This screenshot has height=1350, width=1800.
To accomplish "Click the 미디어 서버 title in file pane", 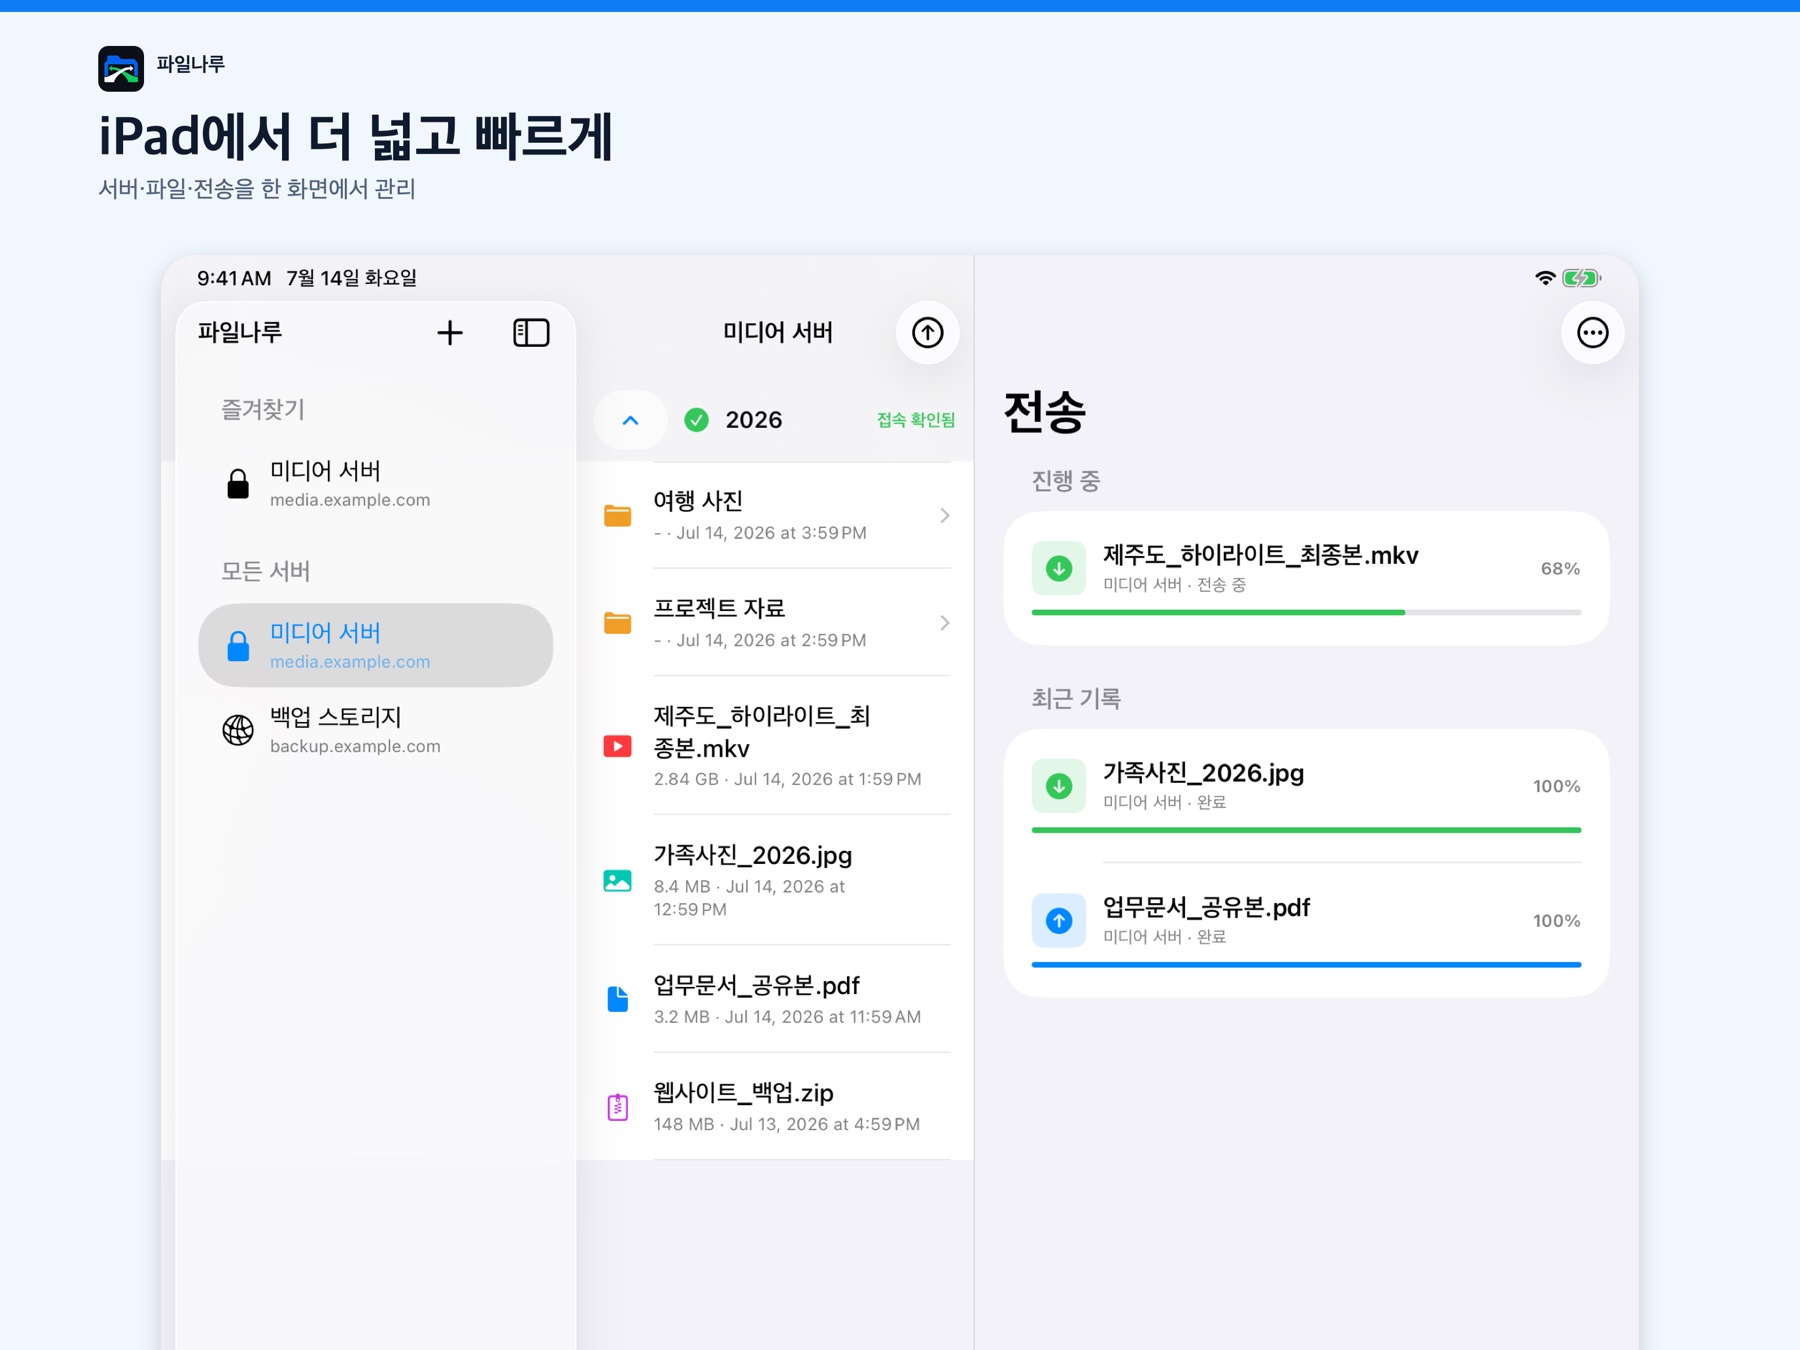I will click(778, 332).
